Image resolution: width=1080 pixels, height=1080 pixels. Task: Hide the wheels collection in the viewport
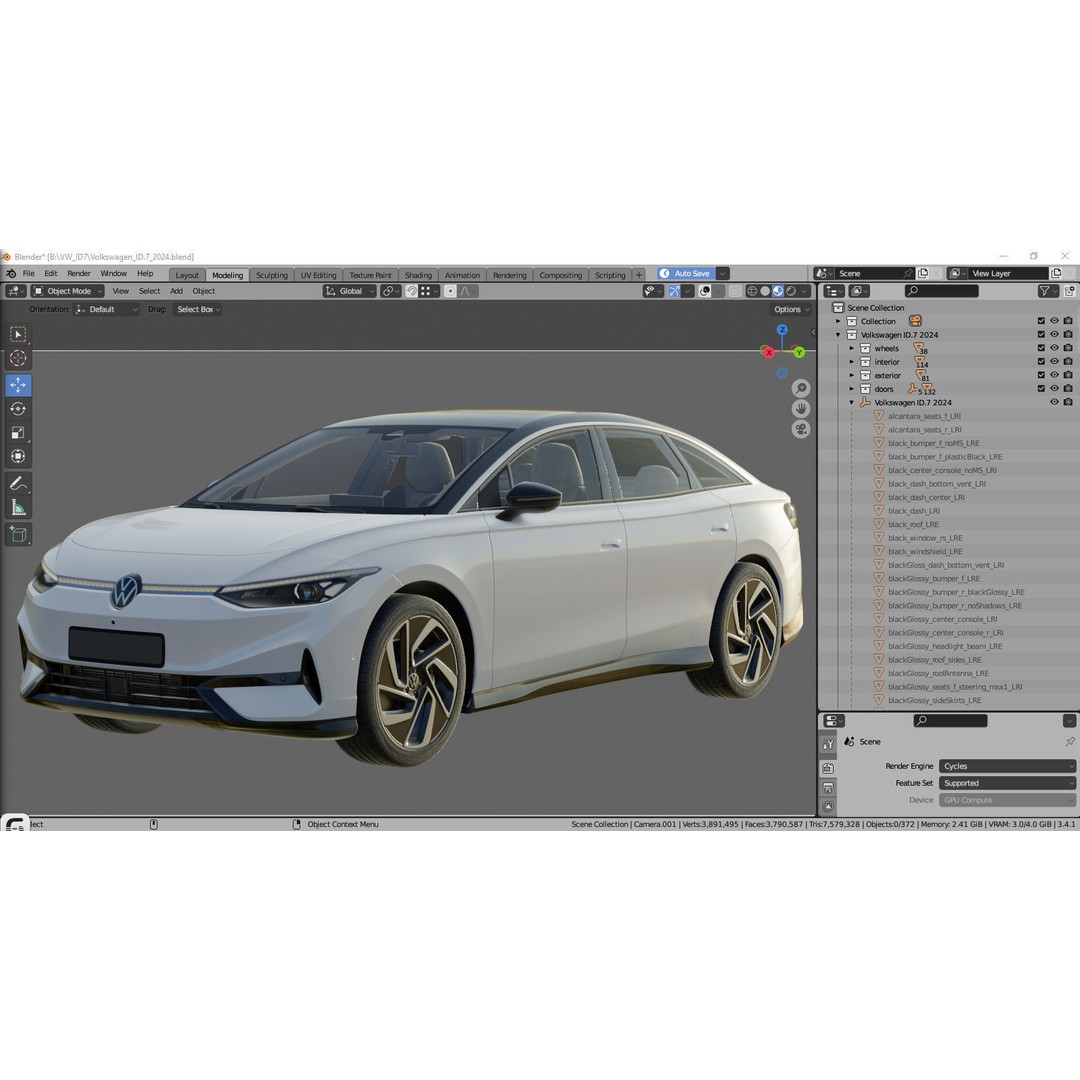pyautogui.click(x=1054, y=348)
